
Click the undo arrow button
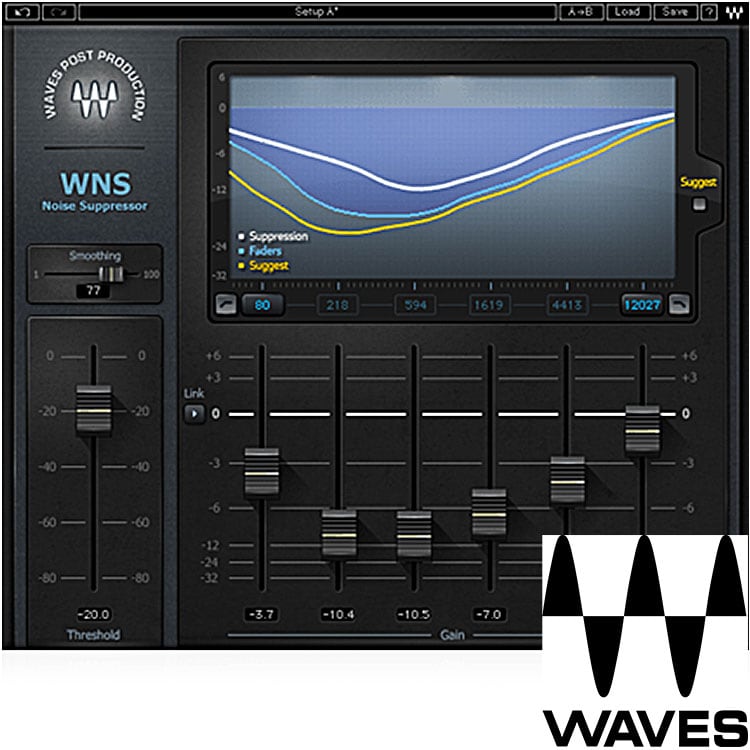pyautogui.click(x=22, y=12)
